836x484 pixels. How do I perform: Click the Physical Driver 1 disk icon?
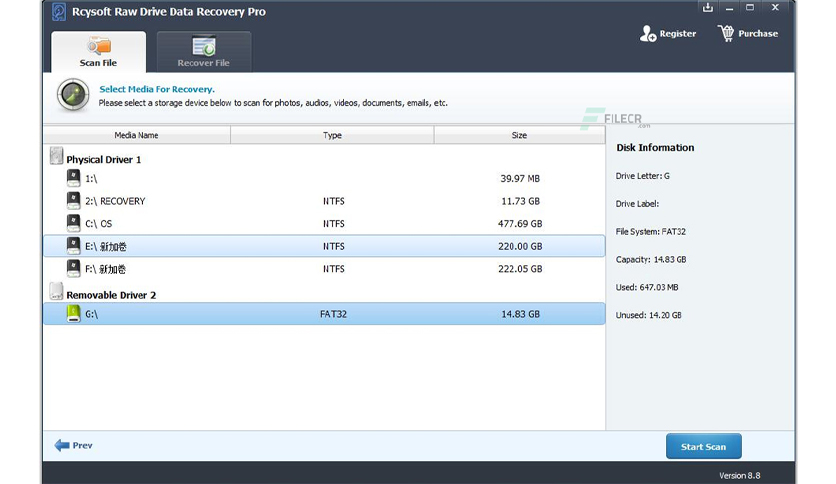(x=56, y=156)
